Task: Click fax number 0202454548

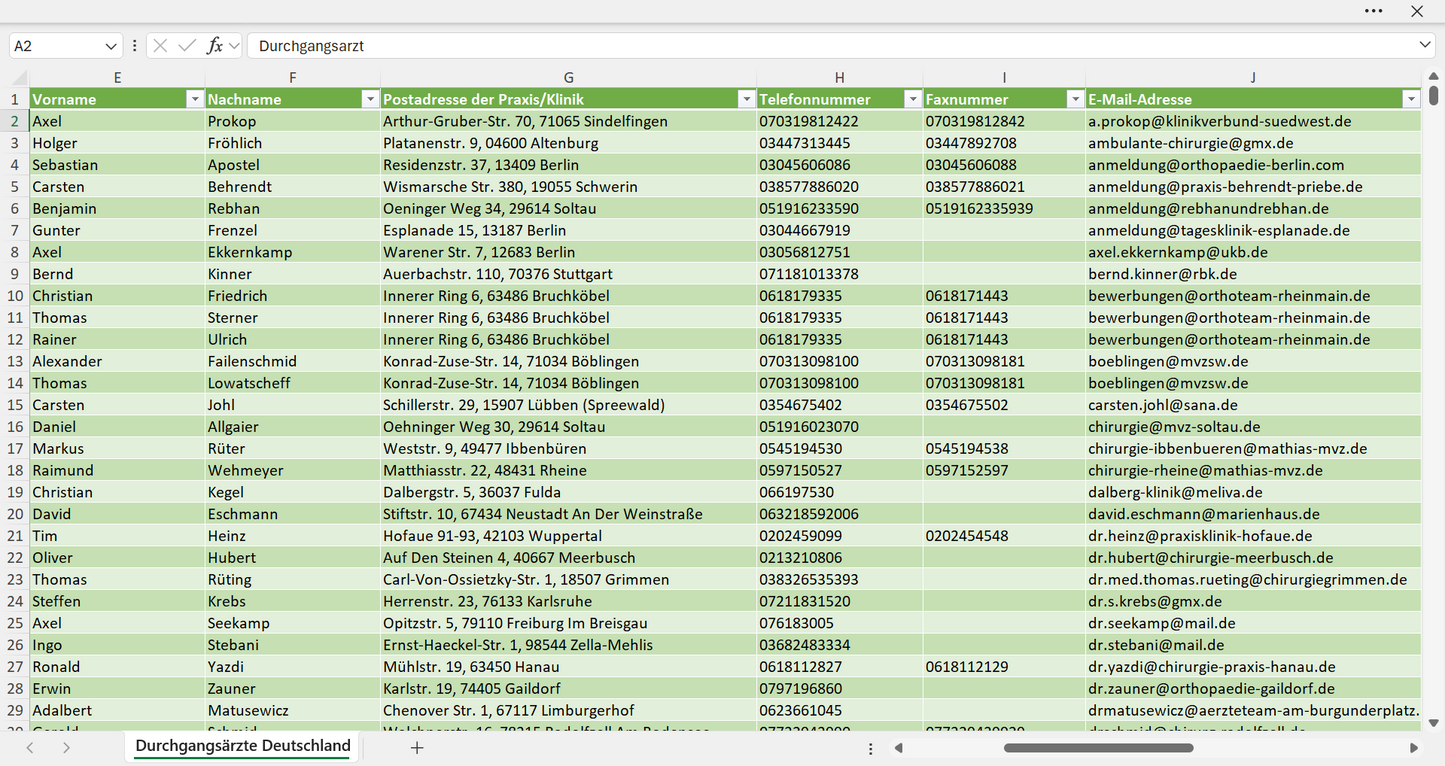Action: point(1004,536)
